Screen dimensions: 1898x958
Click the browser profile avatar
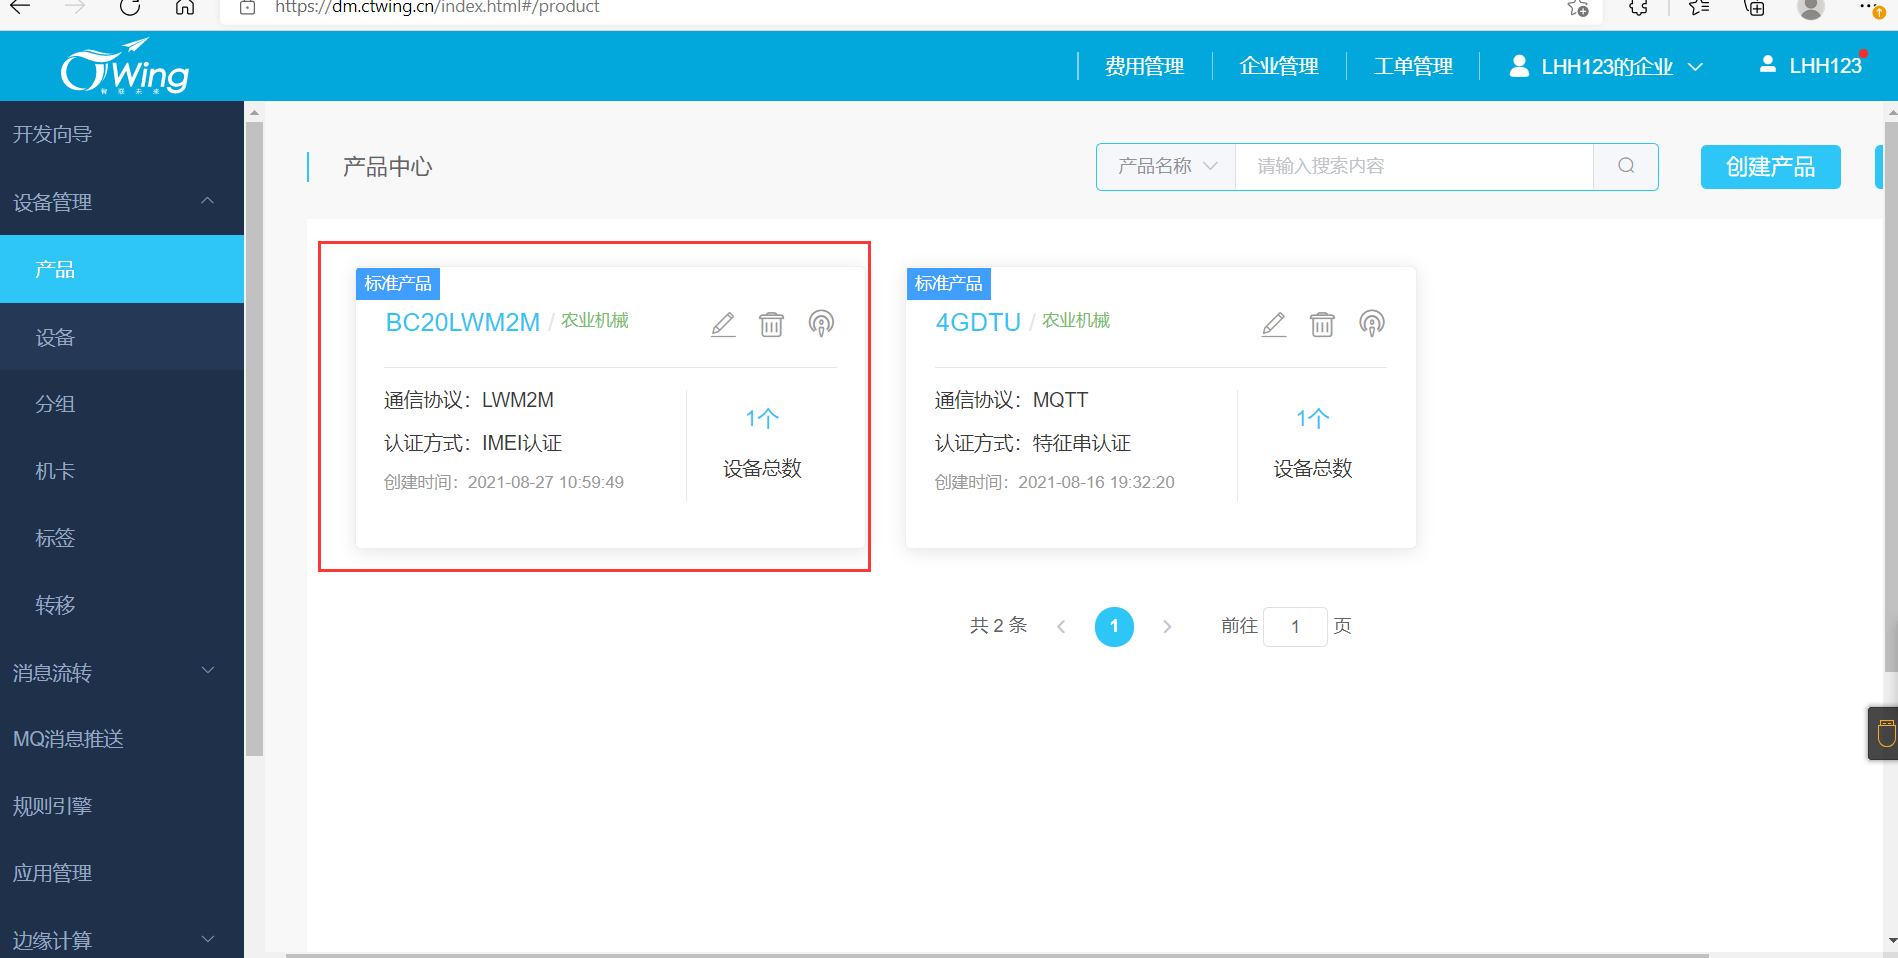[1810, 8]
